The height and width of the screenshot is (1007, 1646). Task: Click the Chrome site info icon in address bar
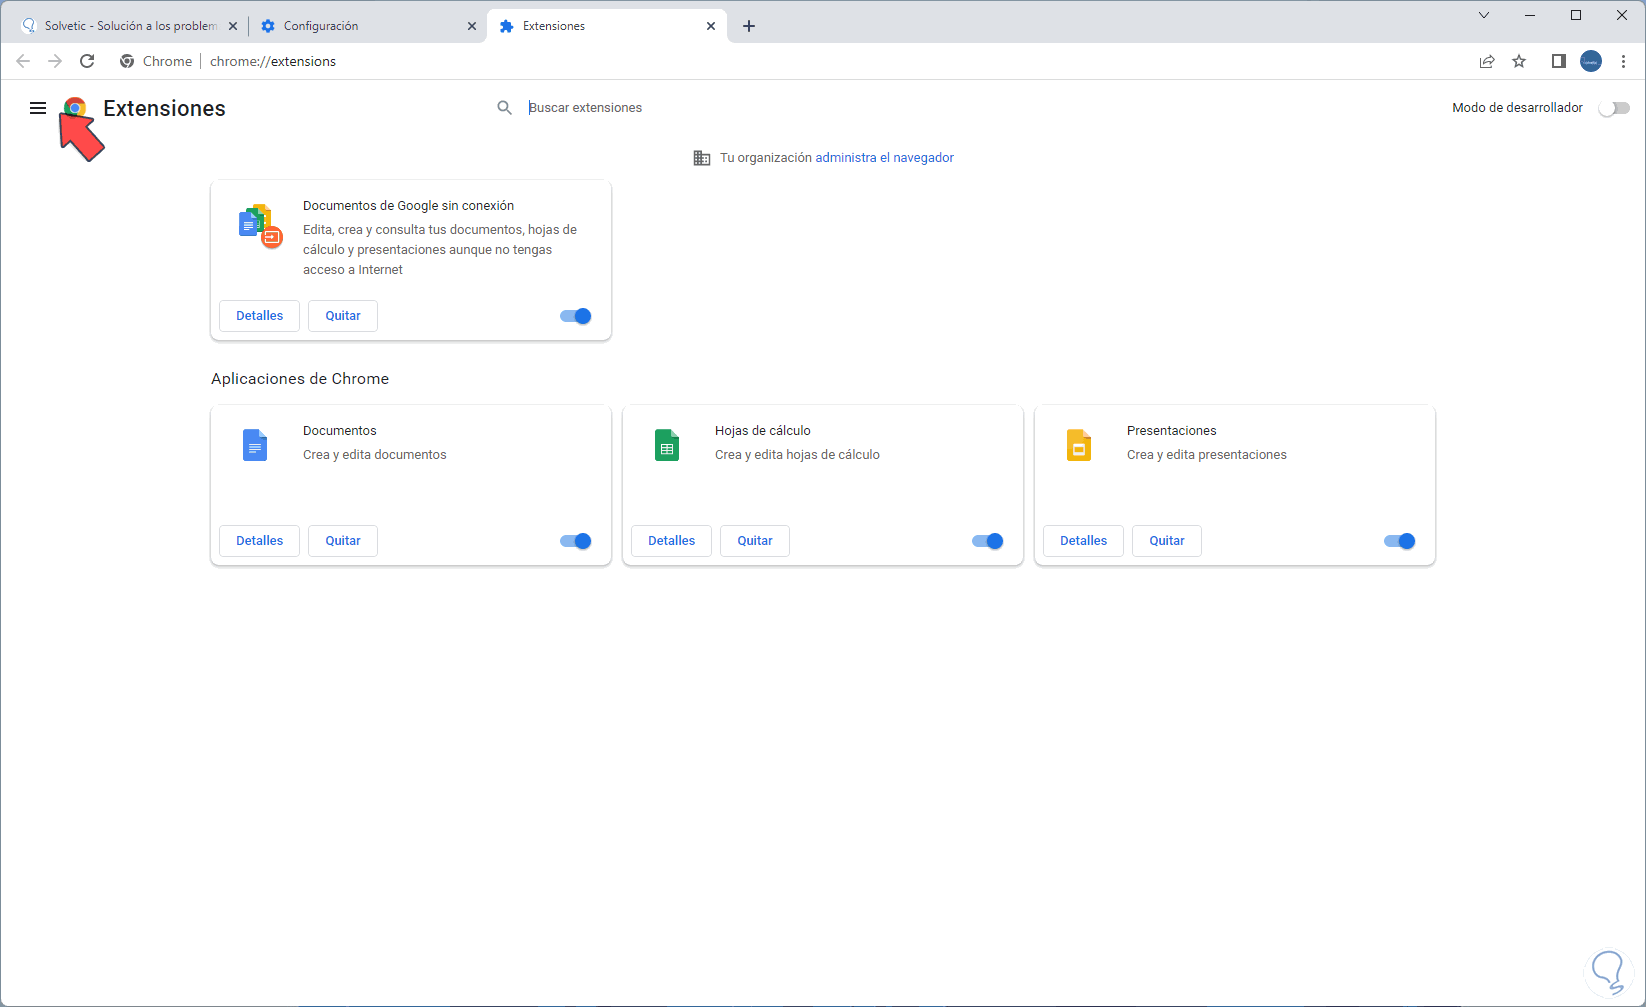[x=127, y=61]
